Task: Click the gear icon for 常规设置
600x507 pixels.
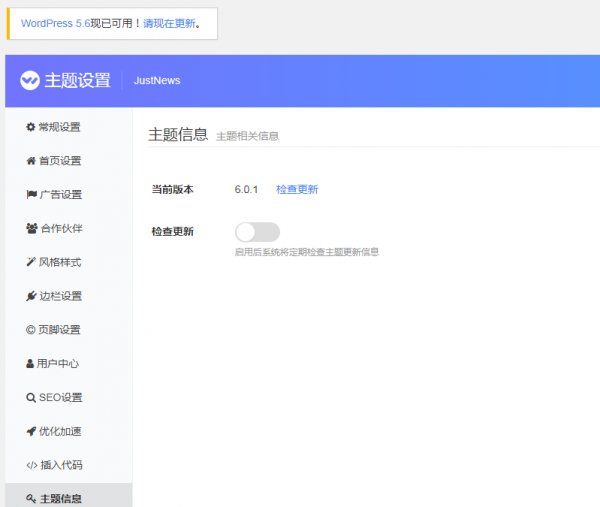Action: [x=30, y=127]
